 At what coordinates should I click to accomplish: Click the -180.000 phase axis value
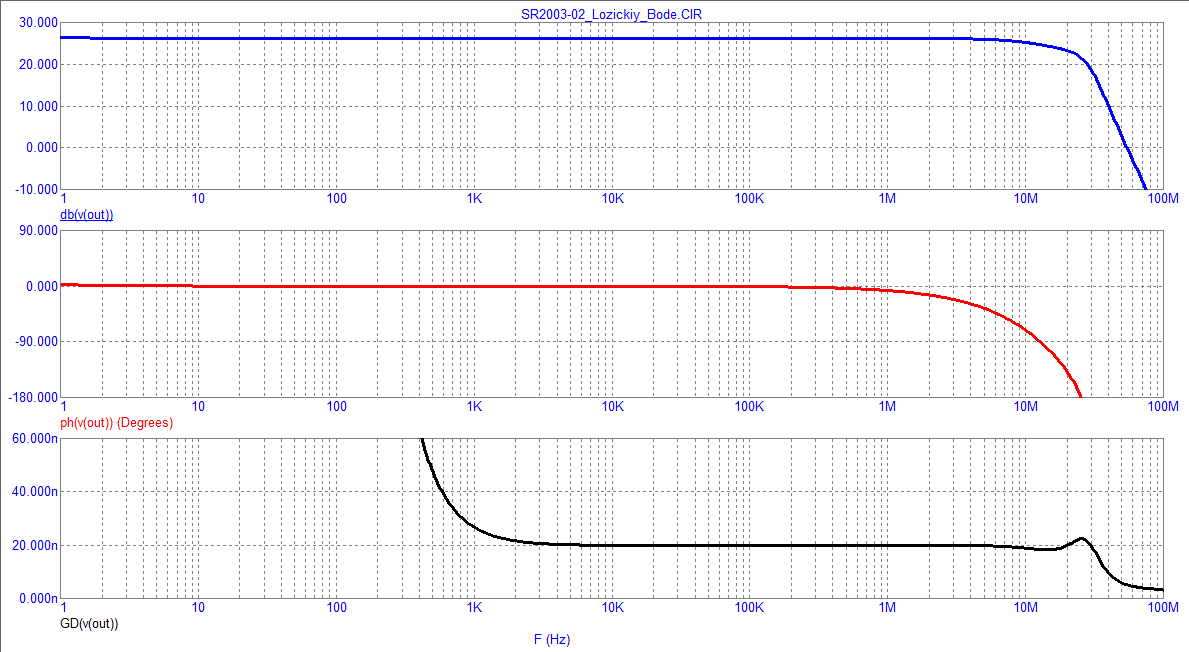click(x=33, y=397)
